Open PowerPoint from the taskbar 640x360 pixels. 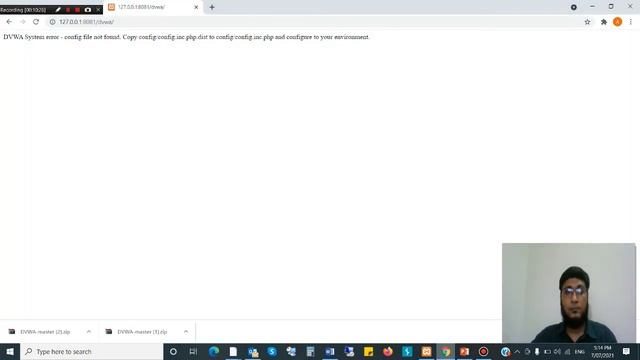point(464,351)
